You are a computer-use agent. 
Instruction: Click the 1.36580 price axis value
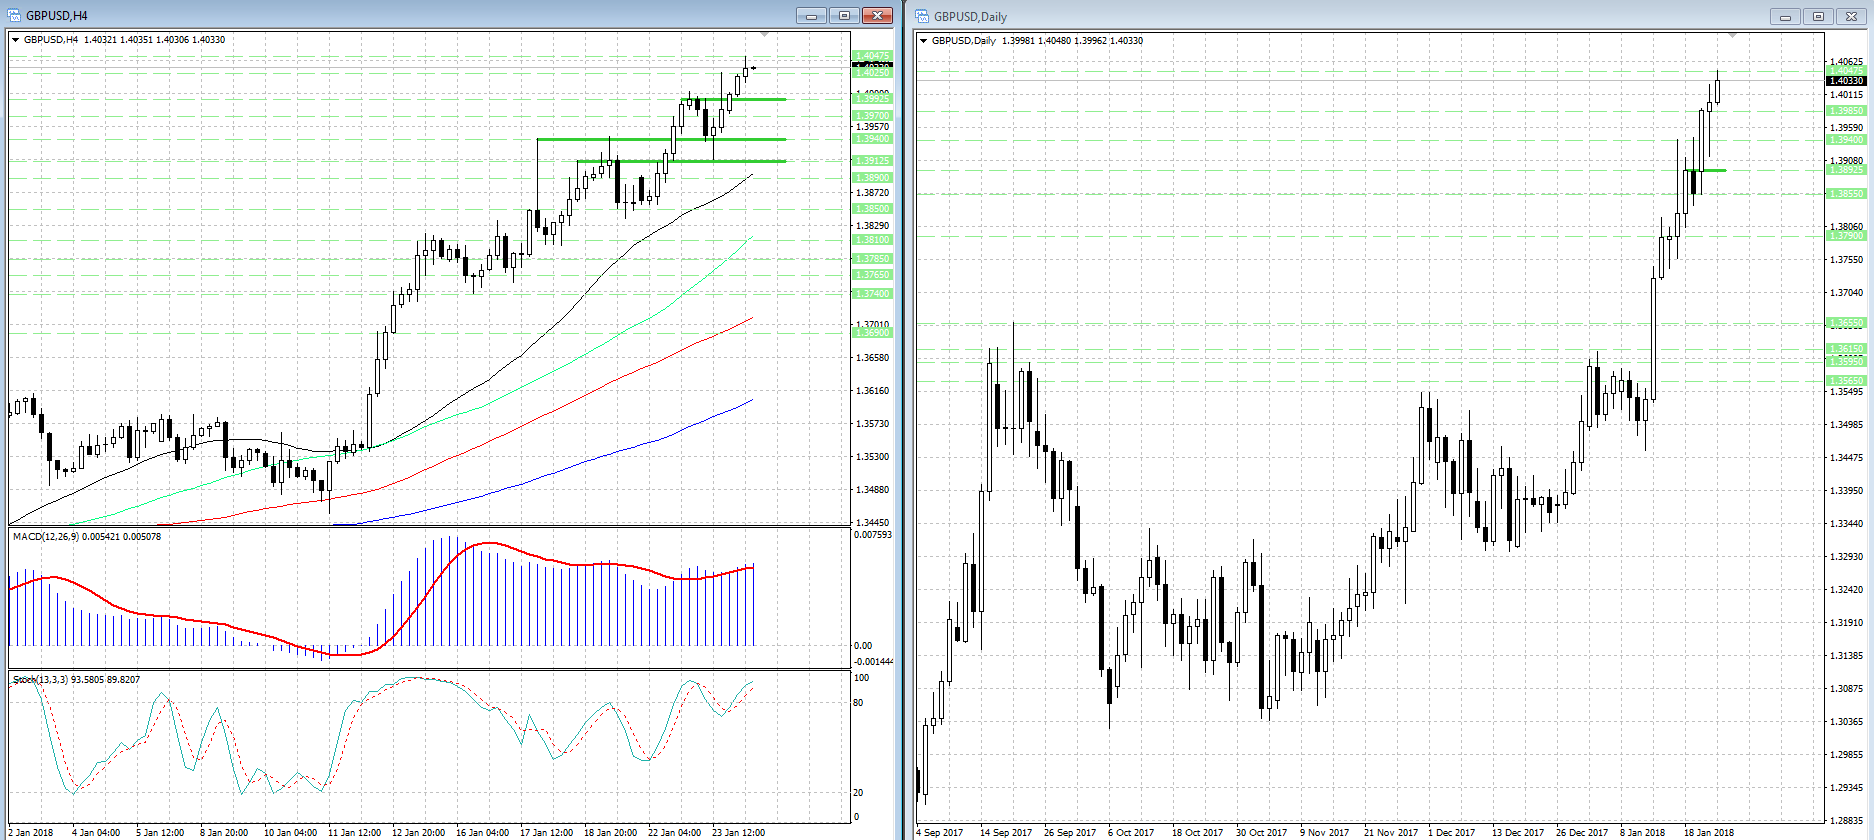click(873, 358)
